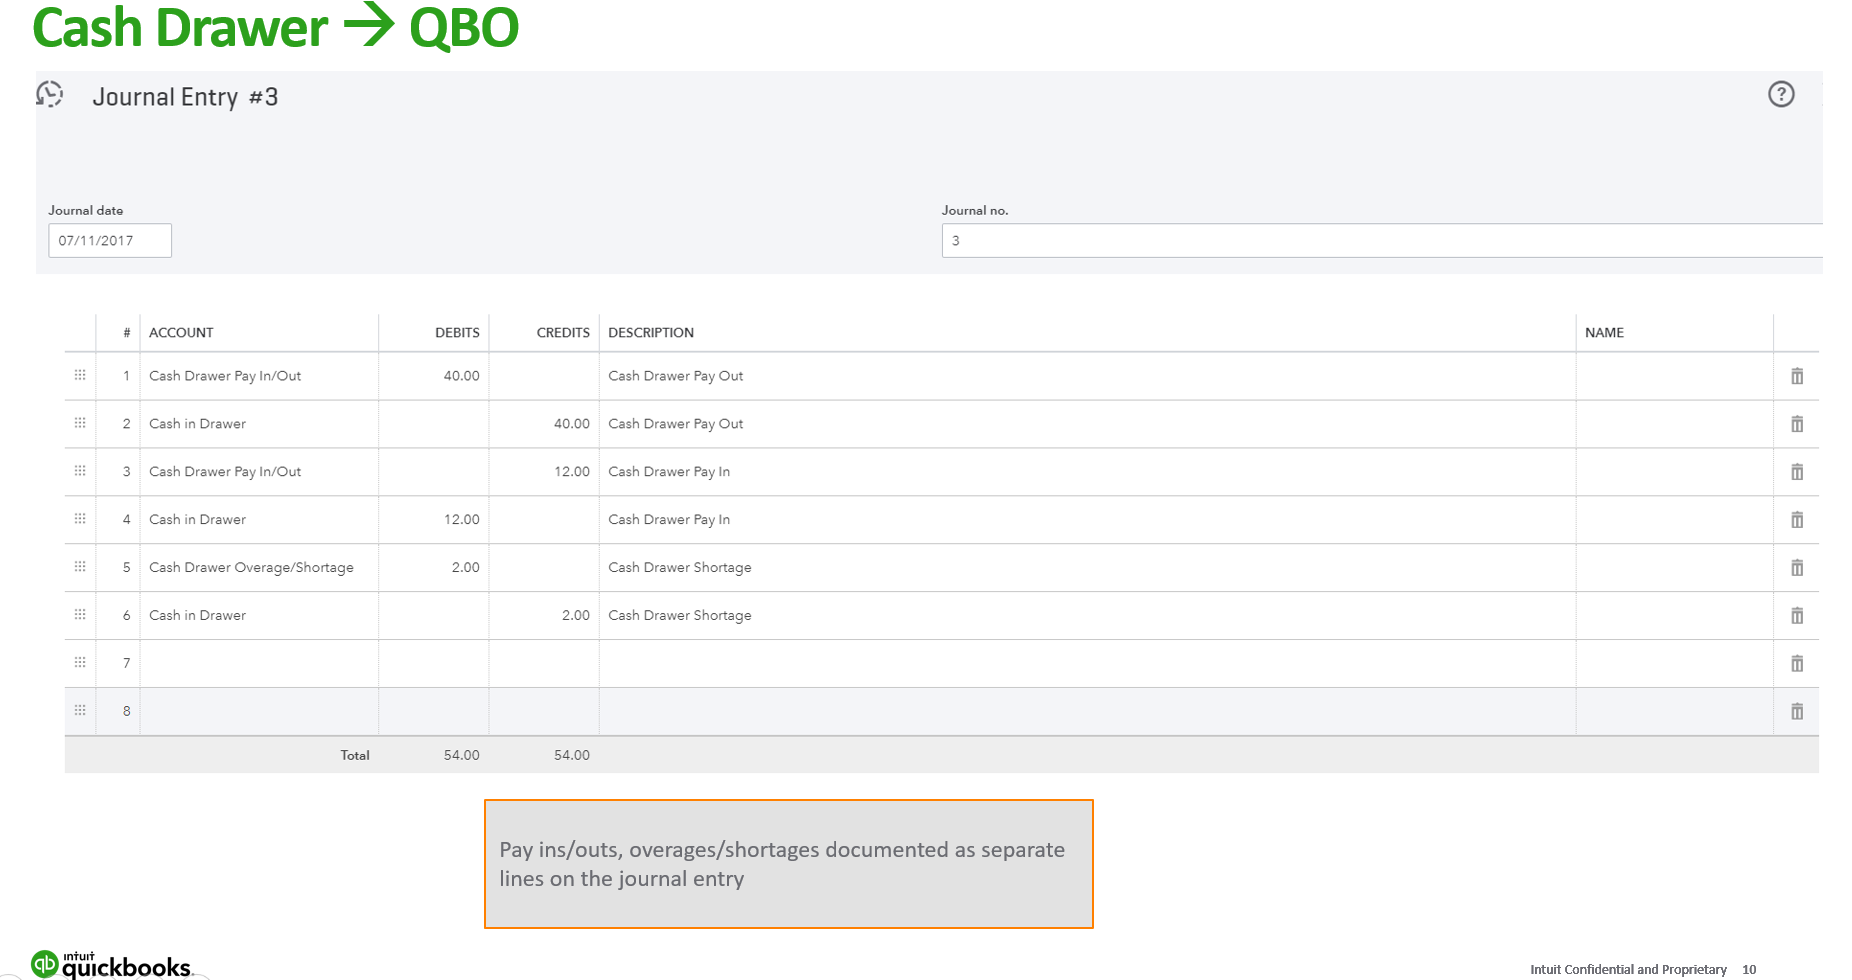Viewport: 1852px width, 980px height.
Task: Click the total debits value 54.00
Action: click(x=462, y=756)
